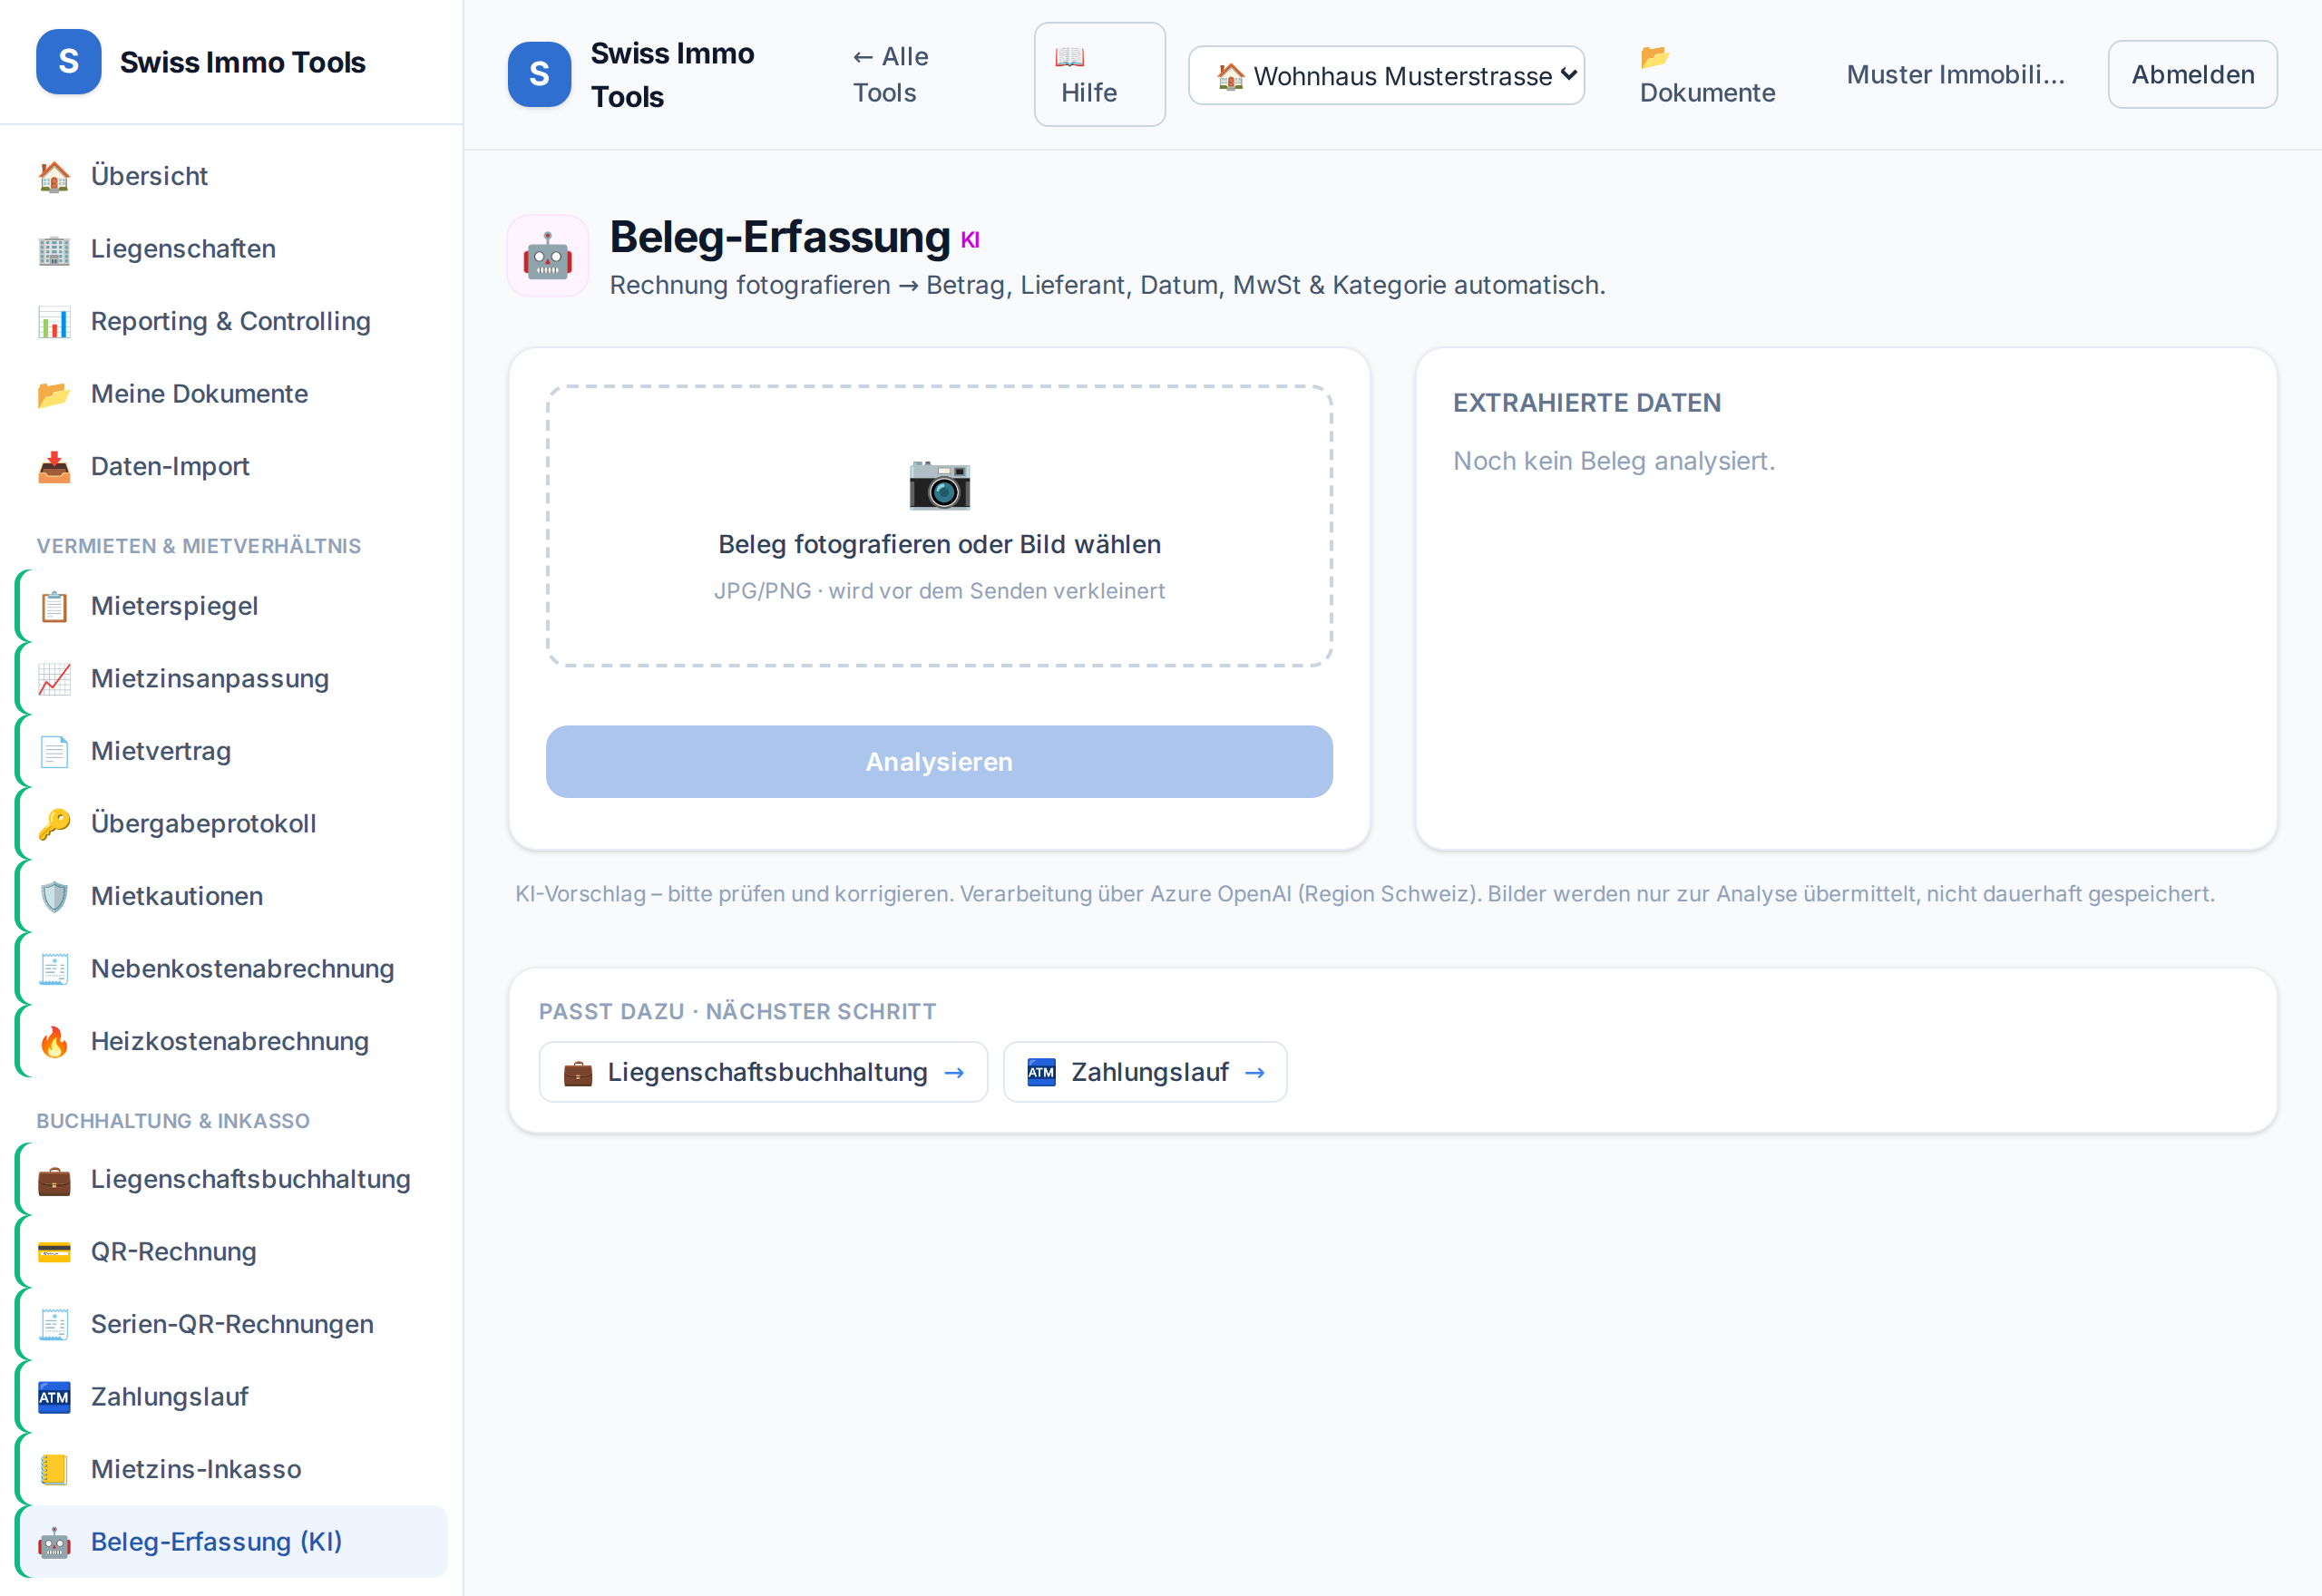
Task: Click the Hilfe book icon
Action: click(1069, 57)
